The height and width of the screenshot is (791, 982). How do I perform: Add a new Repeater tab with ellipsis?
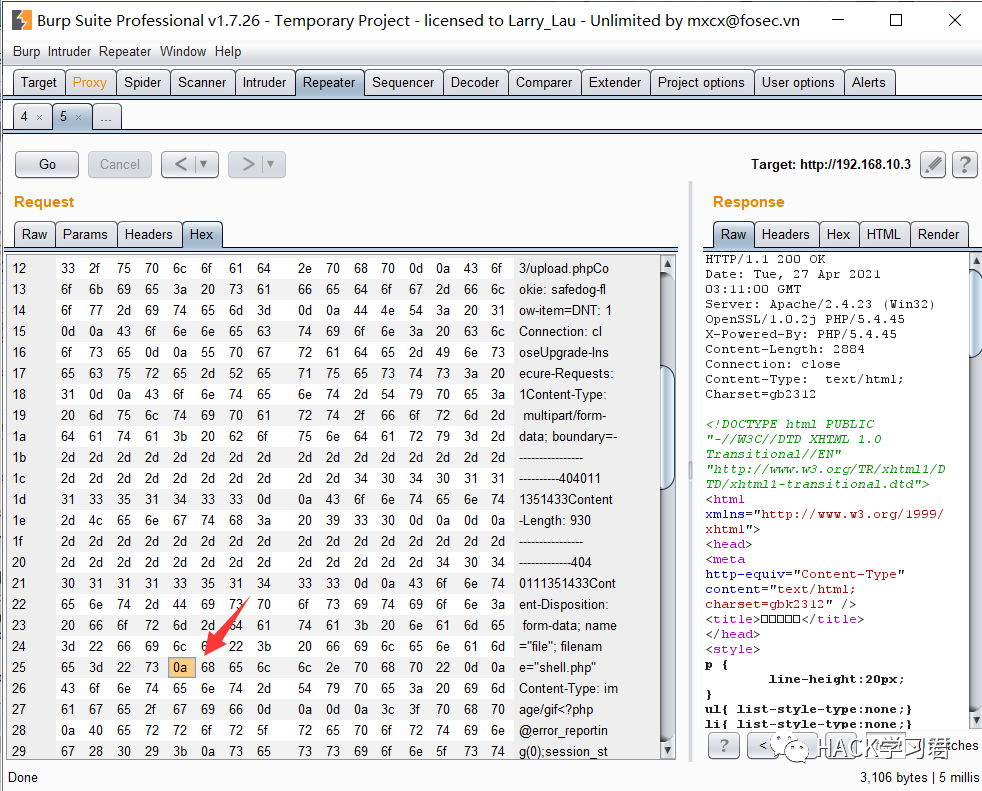pos(106,117)
